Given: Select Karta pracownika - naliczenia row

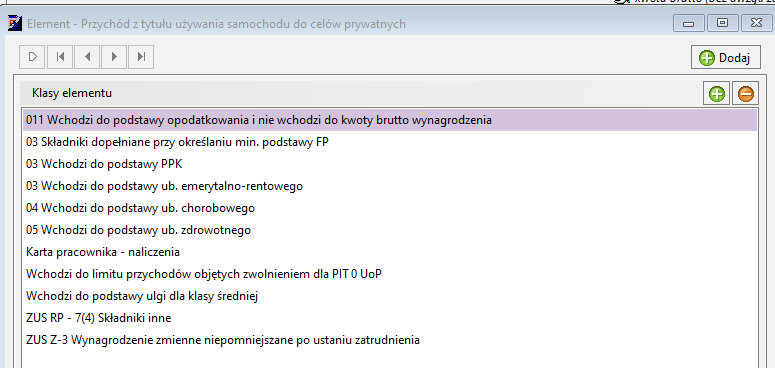Looking at the screenshot, I should point(389,252).
